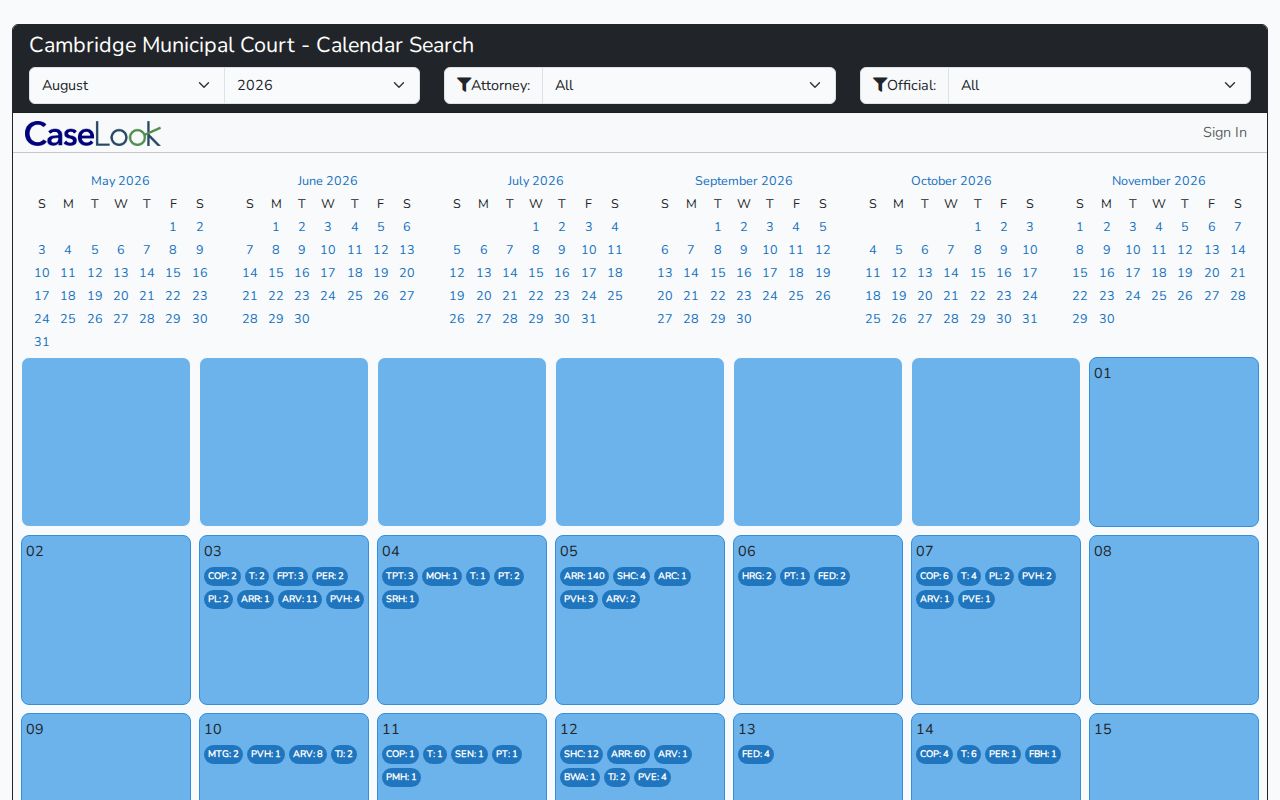Select the MTG:2 badge on day 10
Image resolution: width=1280 pixels, height=800 pixels.
pos(223,754)
